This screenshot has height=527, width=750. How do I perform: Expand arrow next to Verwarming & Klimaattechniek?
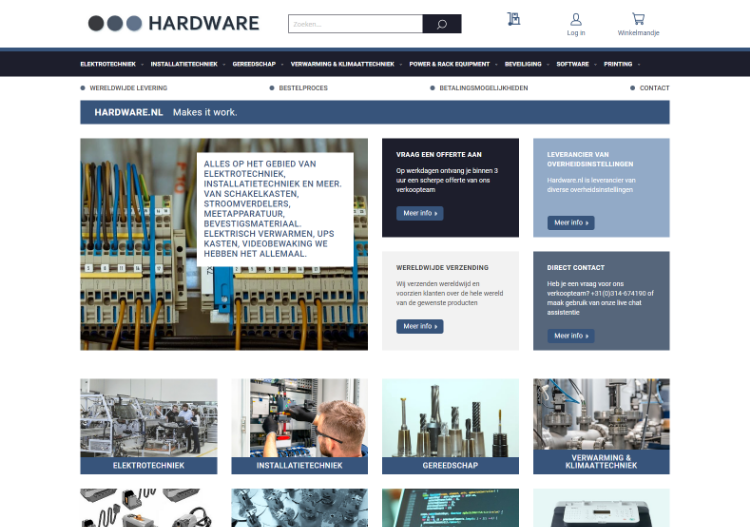click(x=401, y=65)
